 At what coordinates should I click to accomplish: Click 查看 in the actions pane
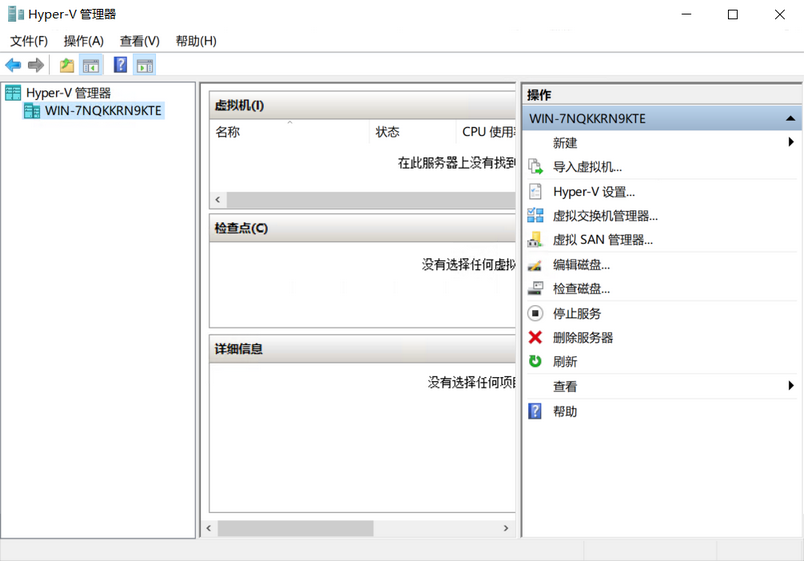click(565, 386)
